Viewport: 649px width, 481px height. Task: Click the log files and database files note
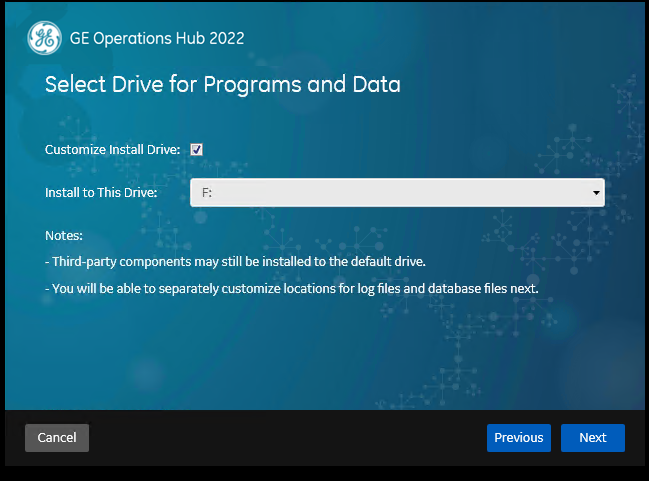292,289
